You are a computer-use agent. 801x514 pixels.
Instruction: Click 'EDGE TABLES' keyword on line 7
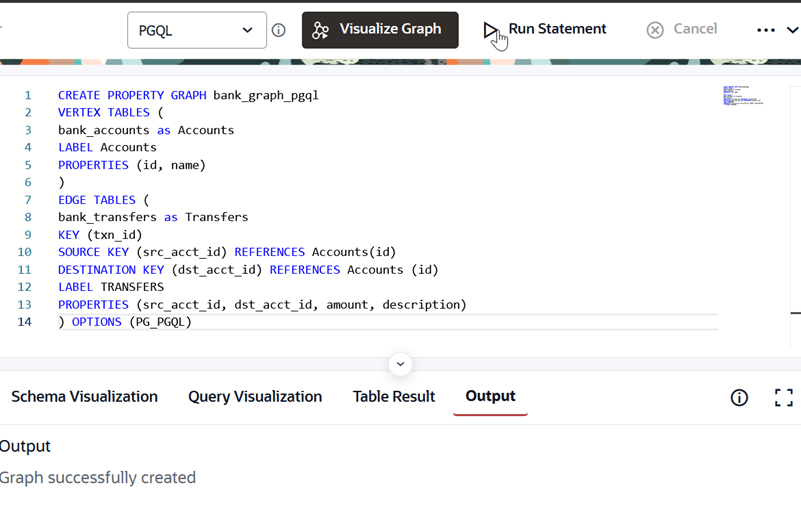97,200
